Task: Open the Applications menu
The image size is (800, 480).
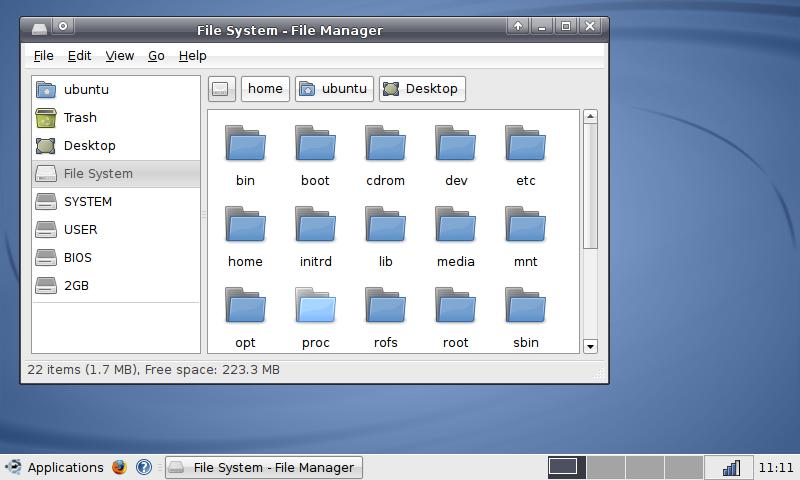Action: tap(54, 467)
